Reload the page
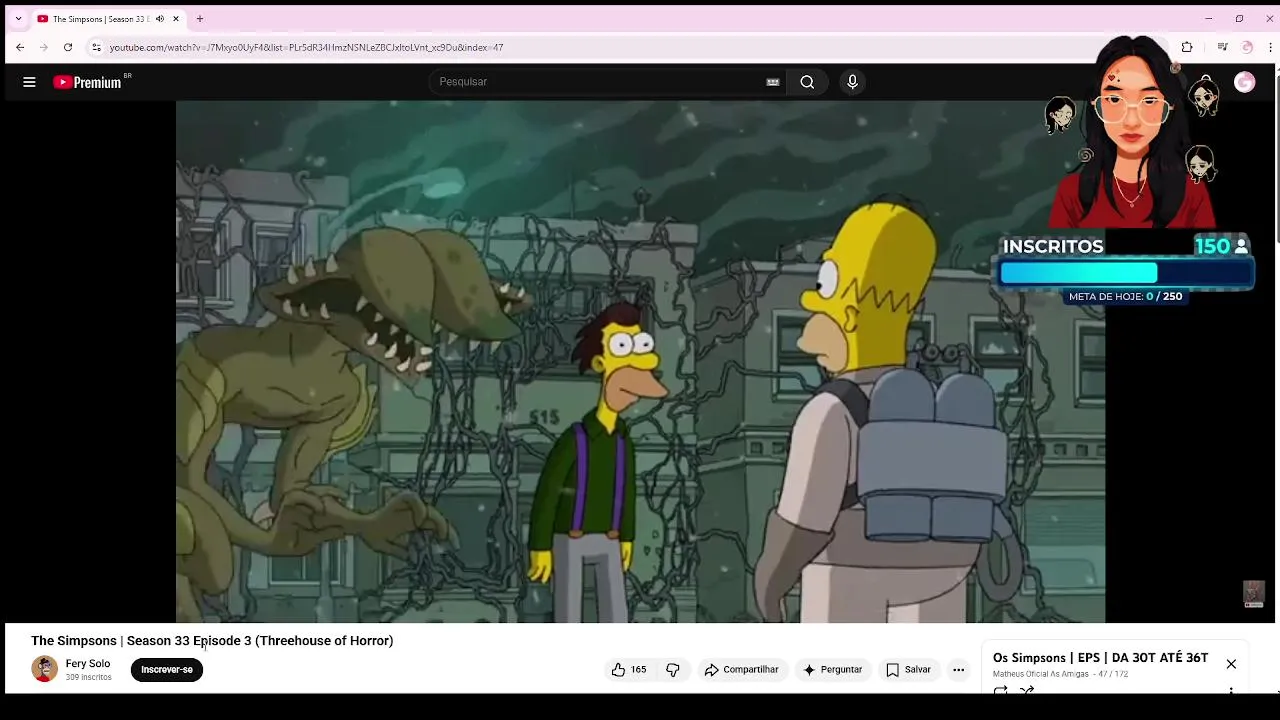 click(68, 47)
